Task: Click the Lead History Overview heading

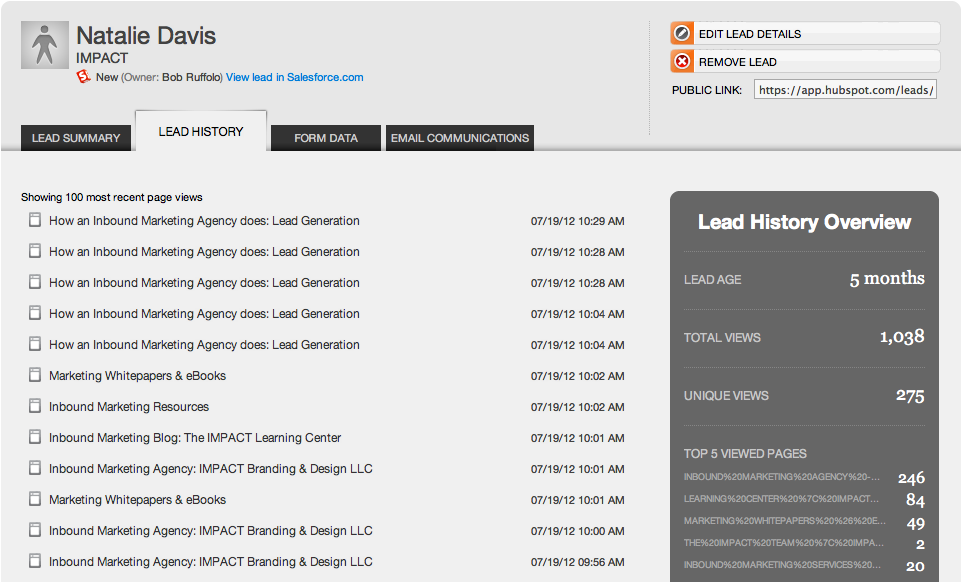Action: (x=804, y=222)
